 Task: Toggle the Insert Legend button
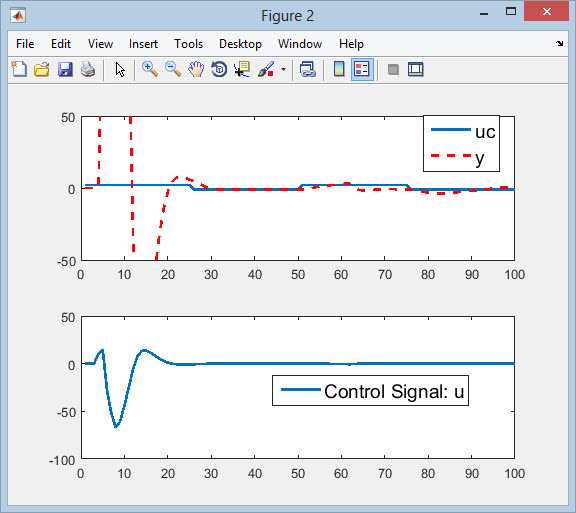click(362, 69)
